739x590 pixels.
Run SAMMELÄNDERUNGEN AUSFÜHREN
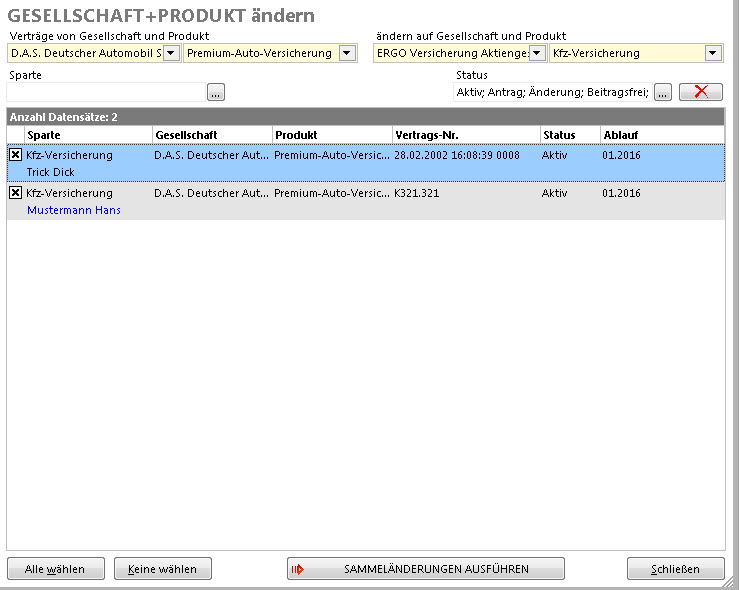coord(426,569)
